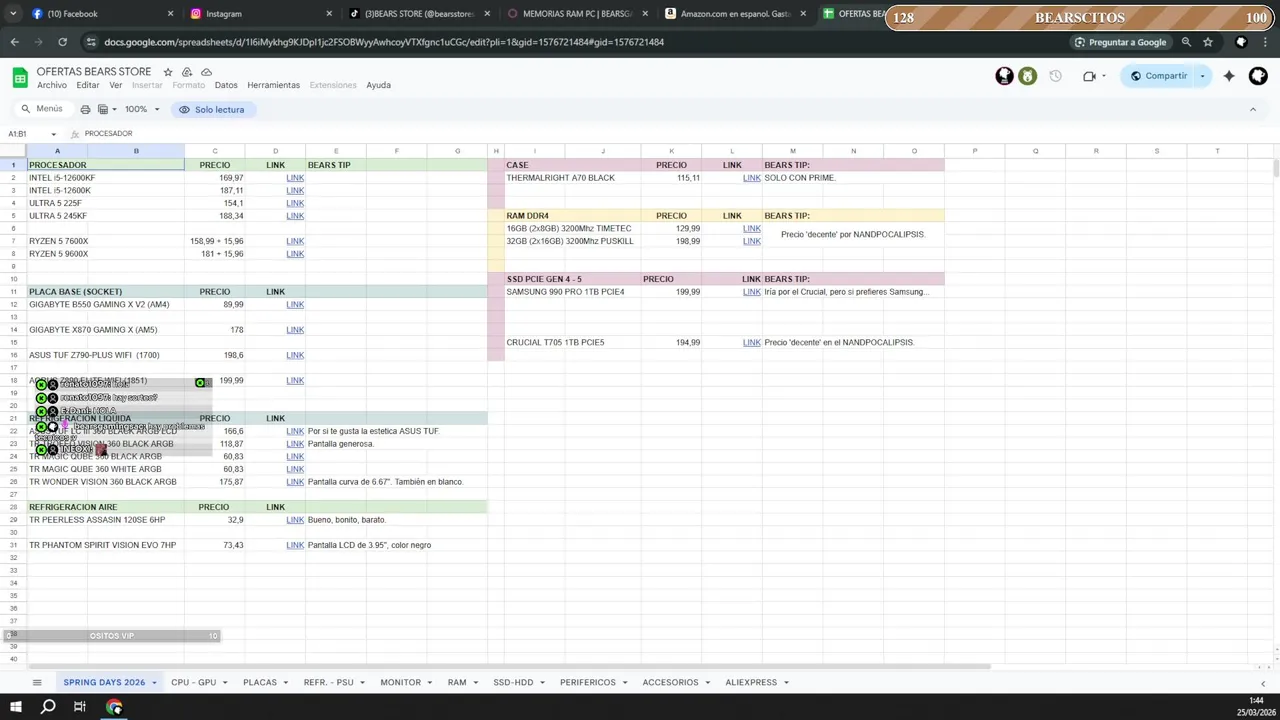
Task: Open the Gemini sparkle icon
Action: tap(1229, 76)
